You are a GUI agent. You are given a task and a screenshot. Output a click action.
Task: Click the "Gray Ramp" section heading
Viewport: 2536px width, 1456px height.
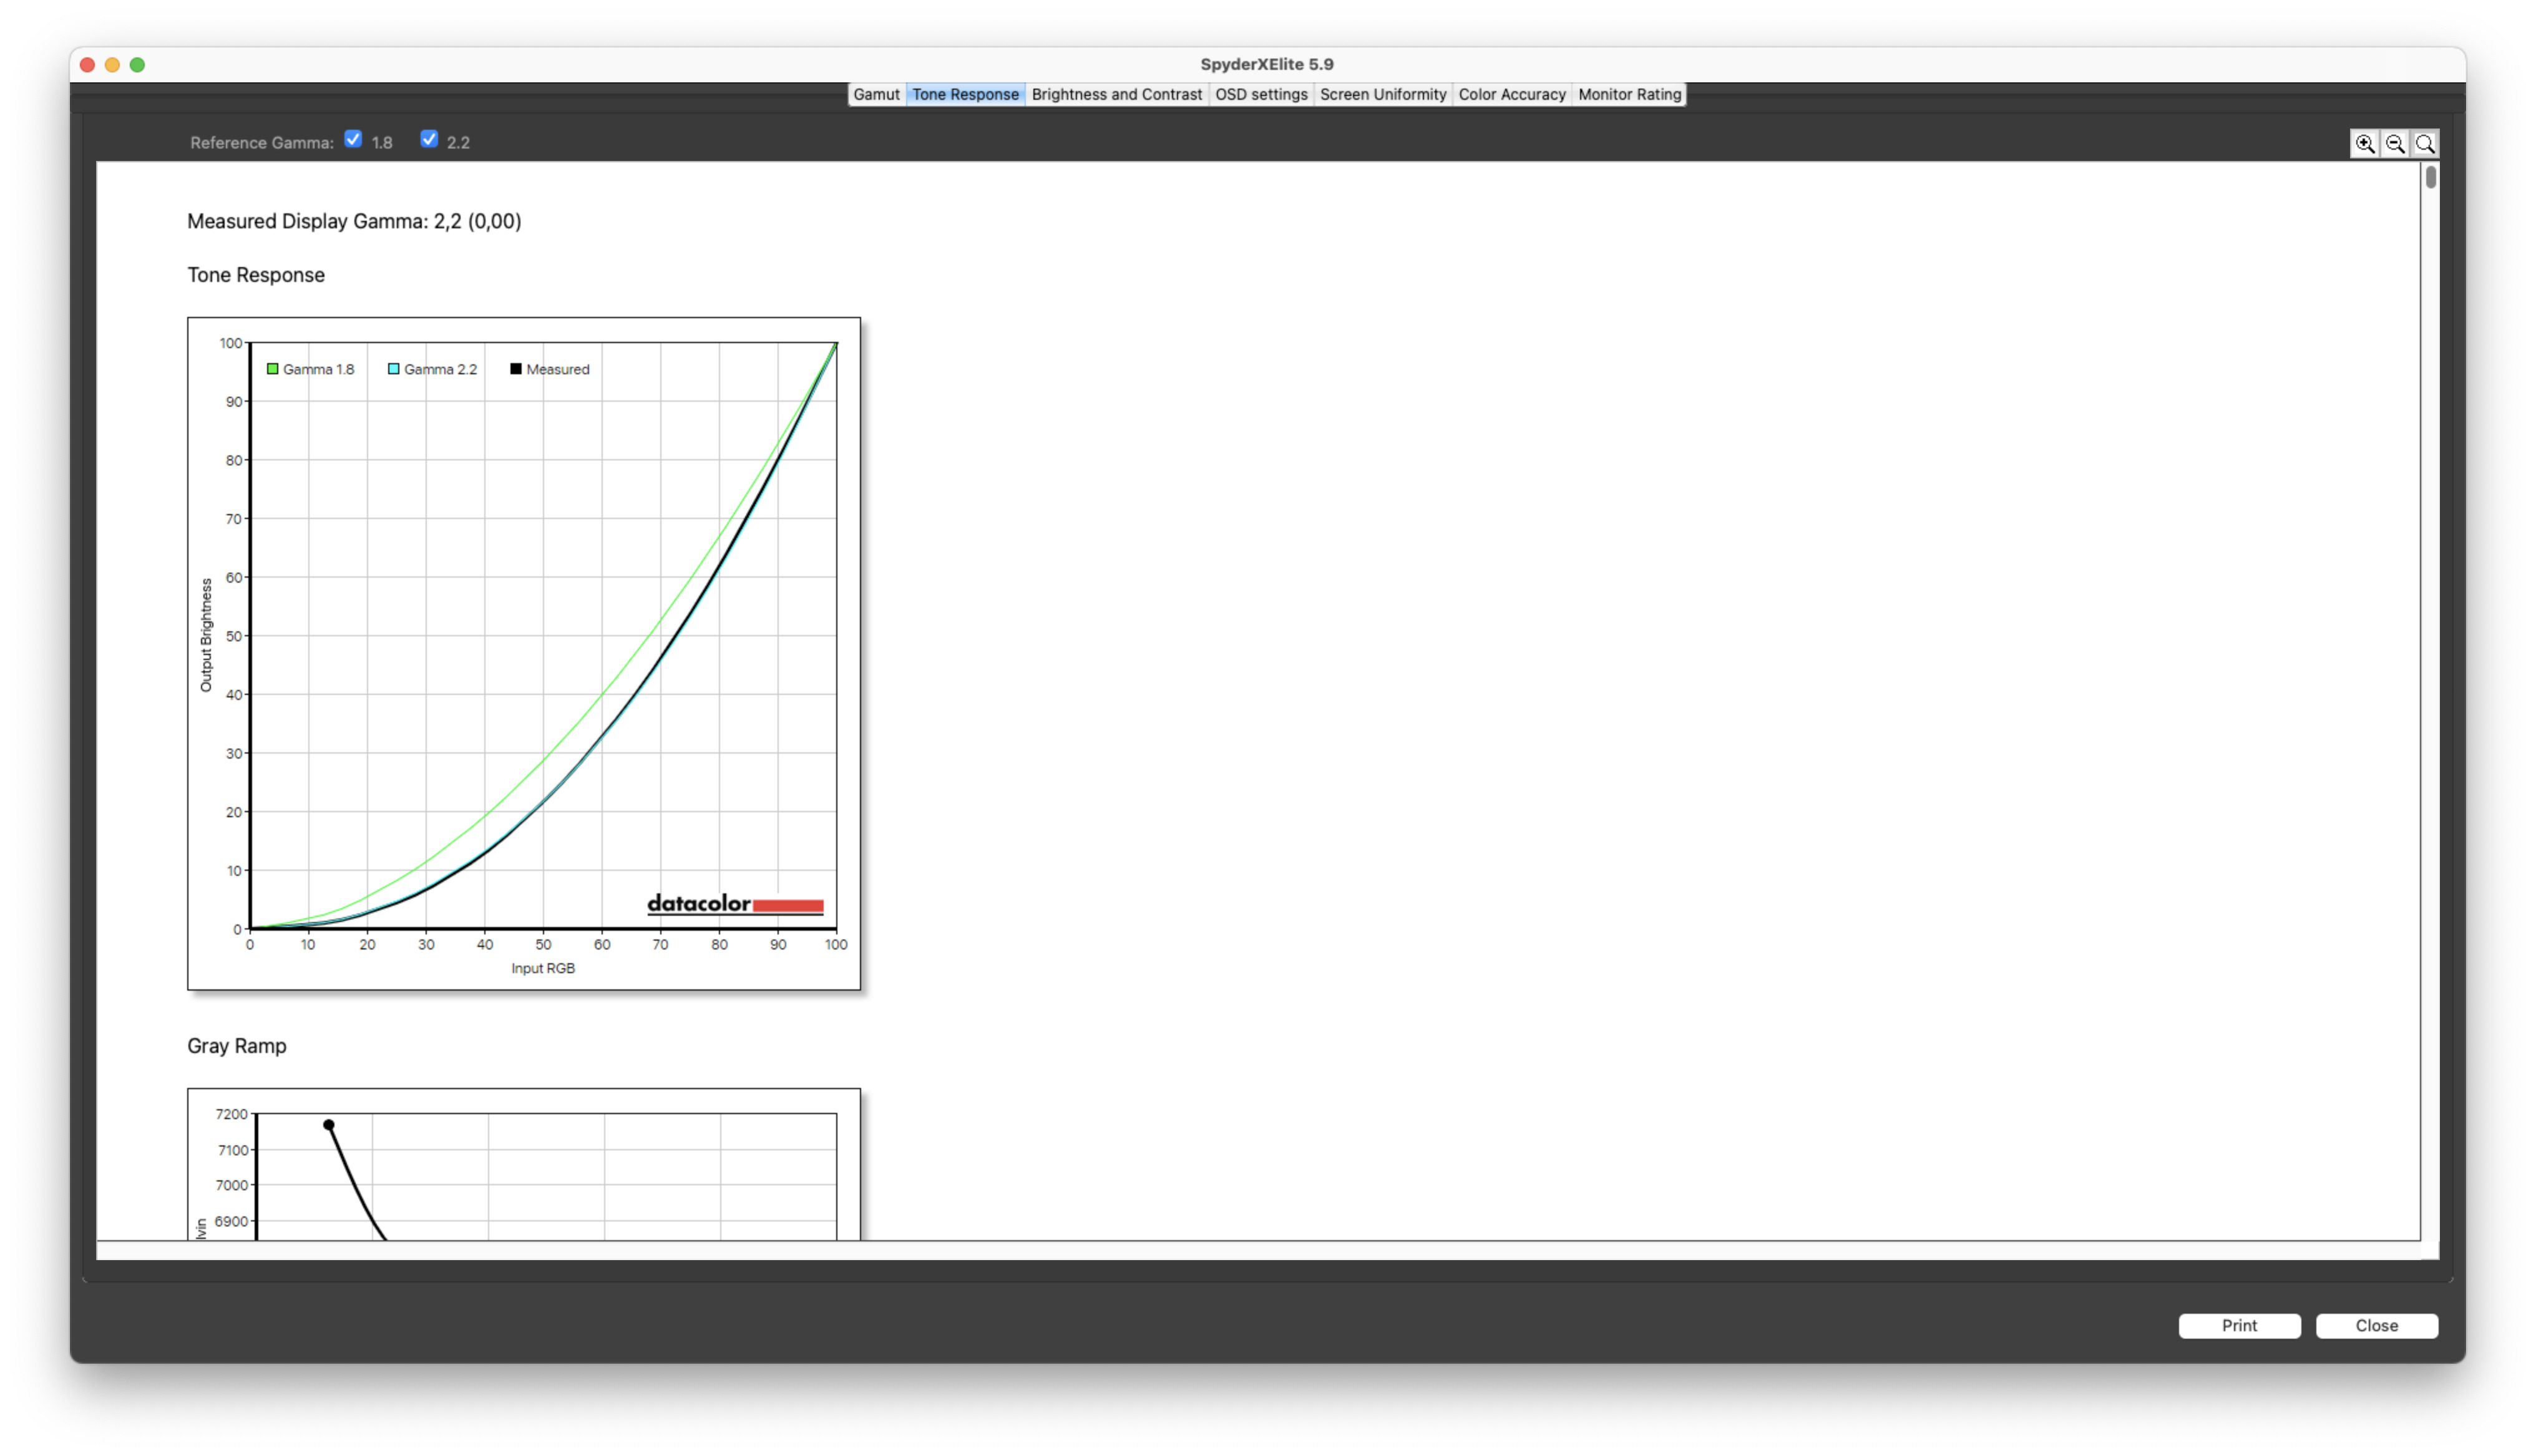pos(237,1046)
